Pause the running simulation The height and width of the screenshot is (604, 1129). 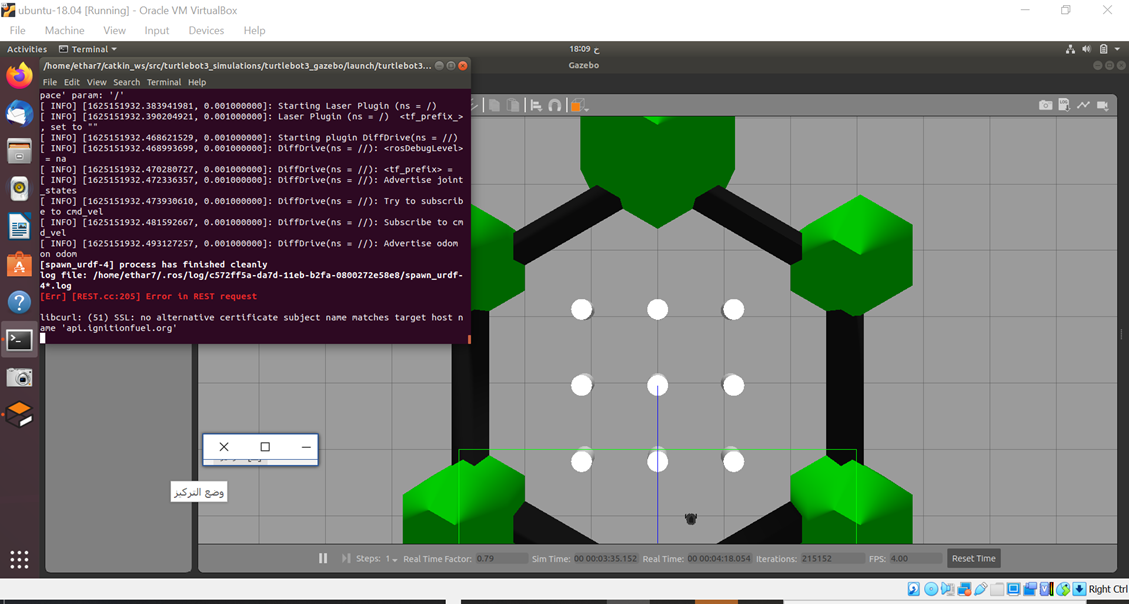coord(323,558)
